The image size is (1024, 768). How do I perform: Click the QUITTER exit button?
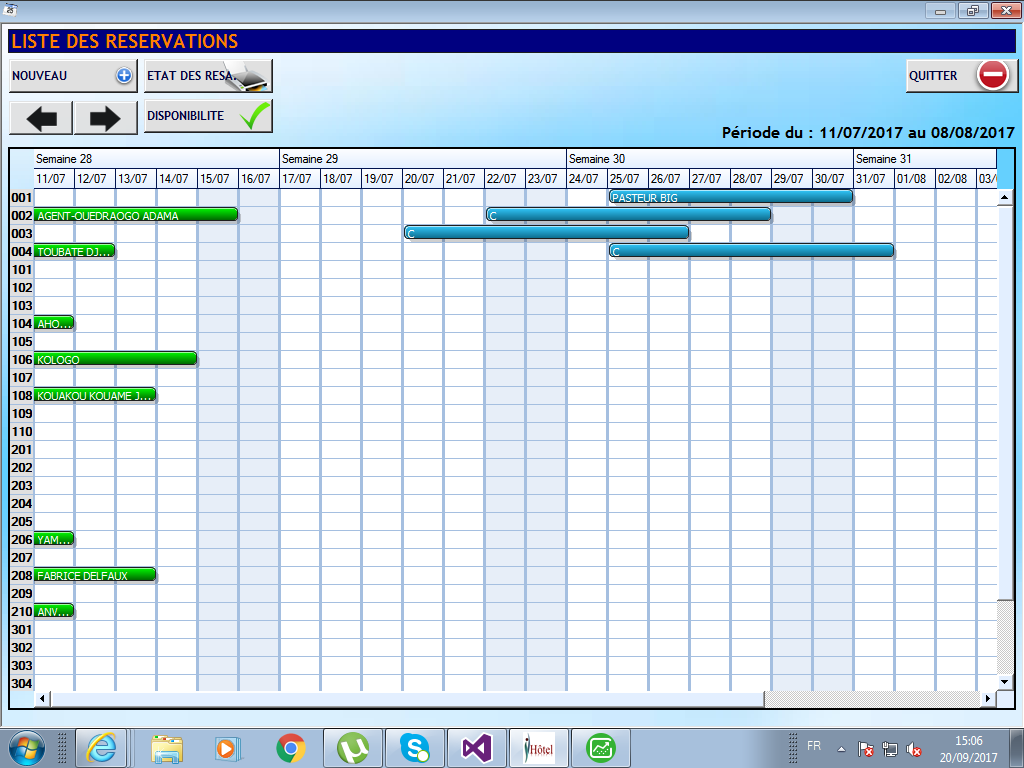click(961, 76)
